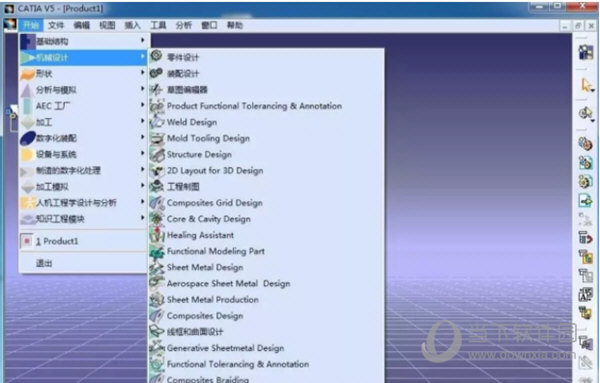The width and height of the screenshot is (600, 383).
Task: Expand the 基础结构 submenu arrow
Action: (x=142, y=40)
